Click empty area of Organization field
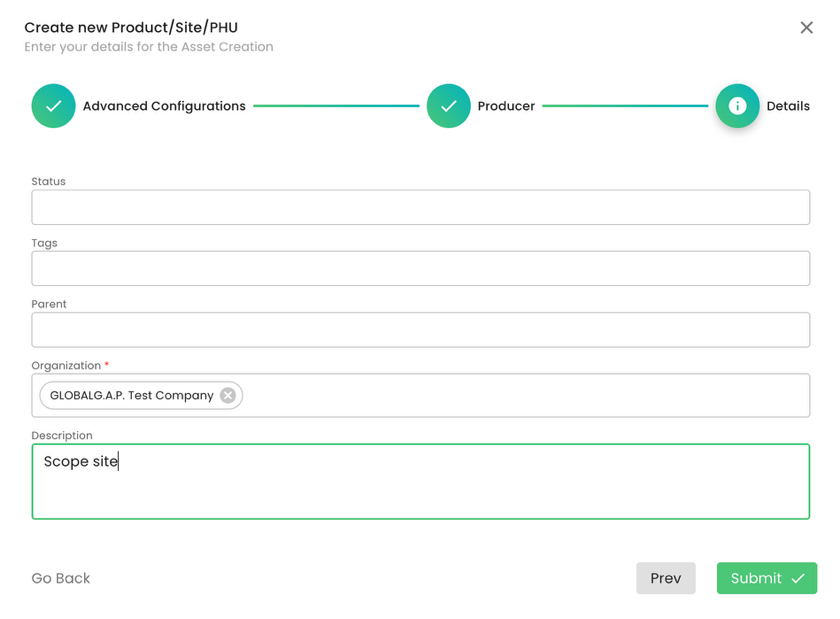This screenshot has width=840, height=619. (520, 396)
